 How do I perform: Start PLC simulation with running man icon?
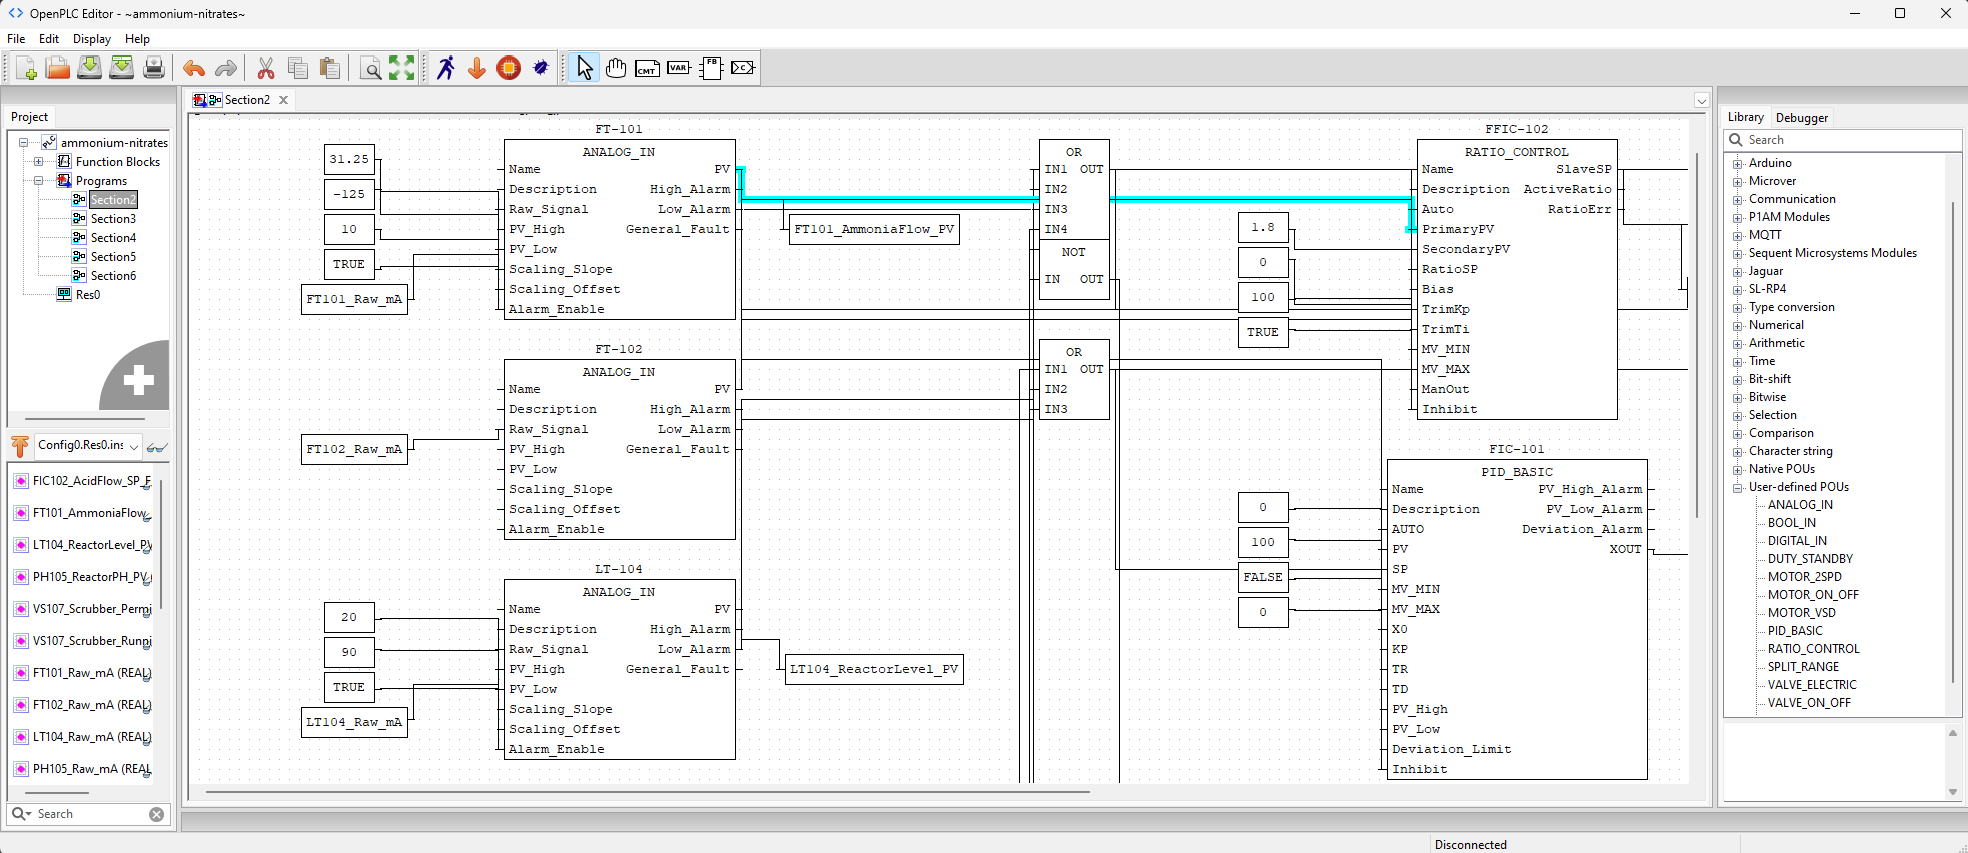click(446, 68)
